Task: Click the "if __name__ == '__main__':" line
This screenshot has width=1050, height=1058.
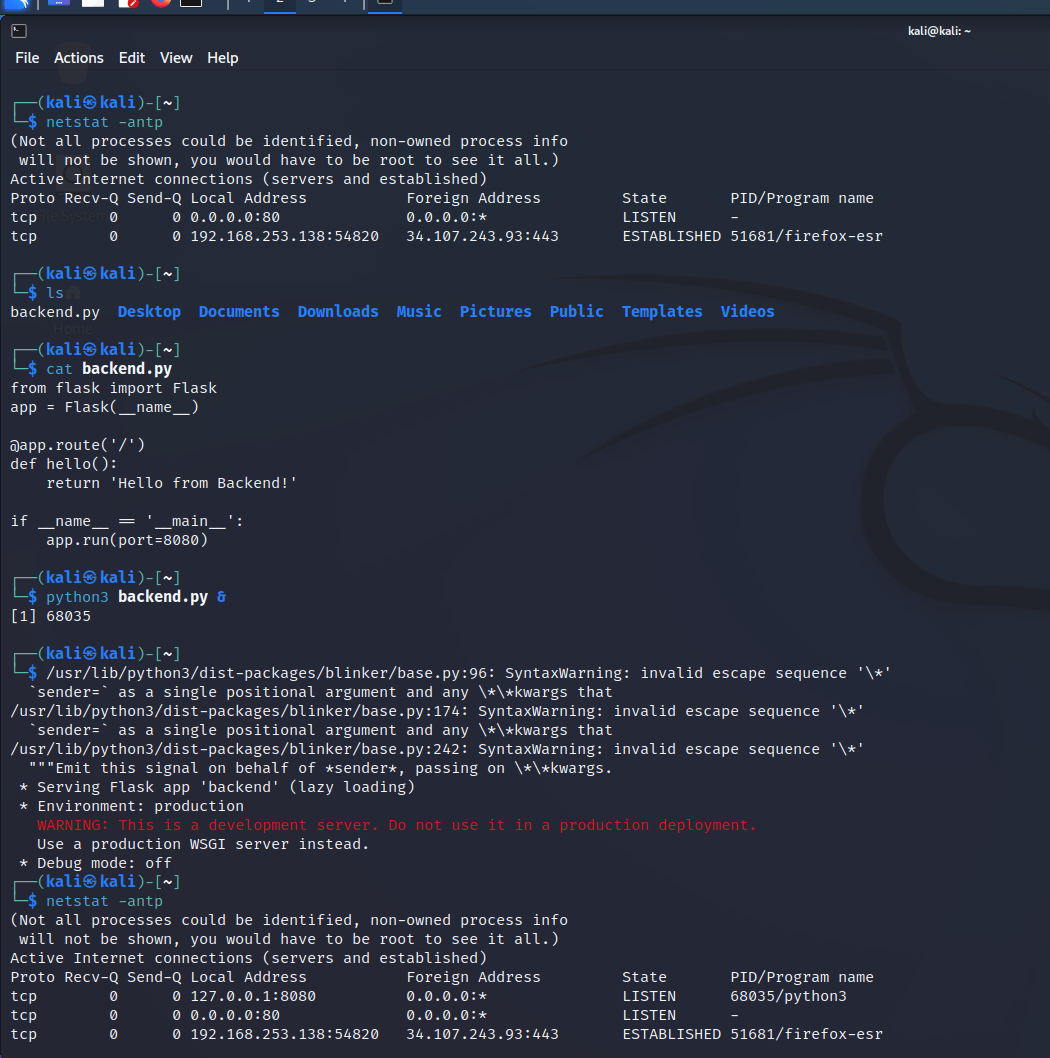Action: click(127, 521)
